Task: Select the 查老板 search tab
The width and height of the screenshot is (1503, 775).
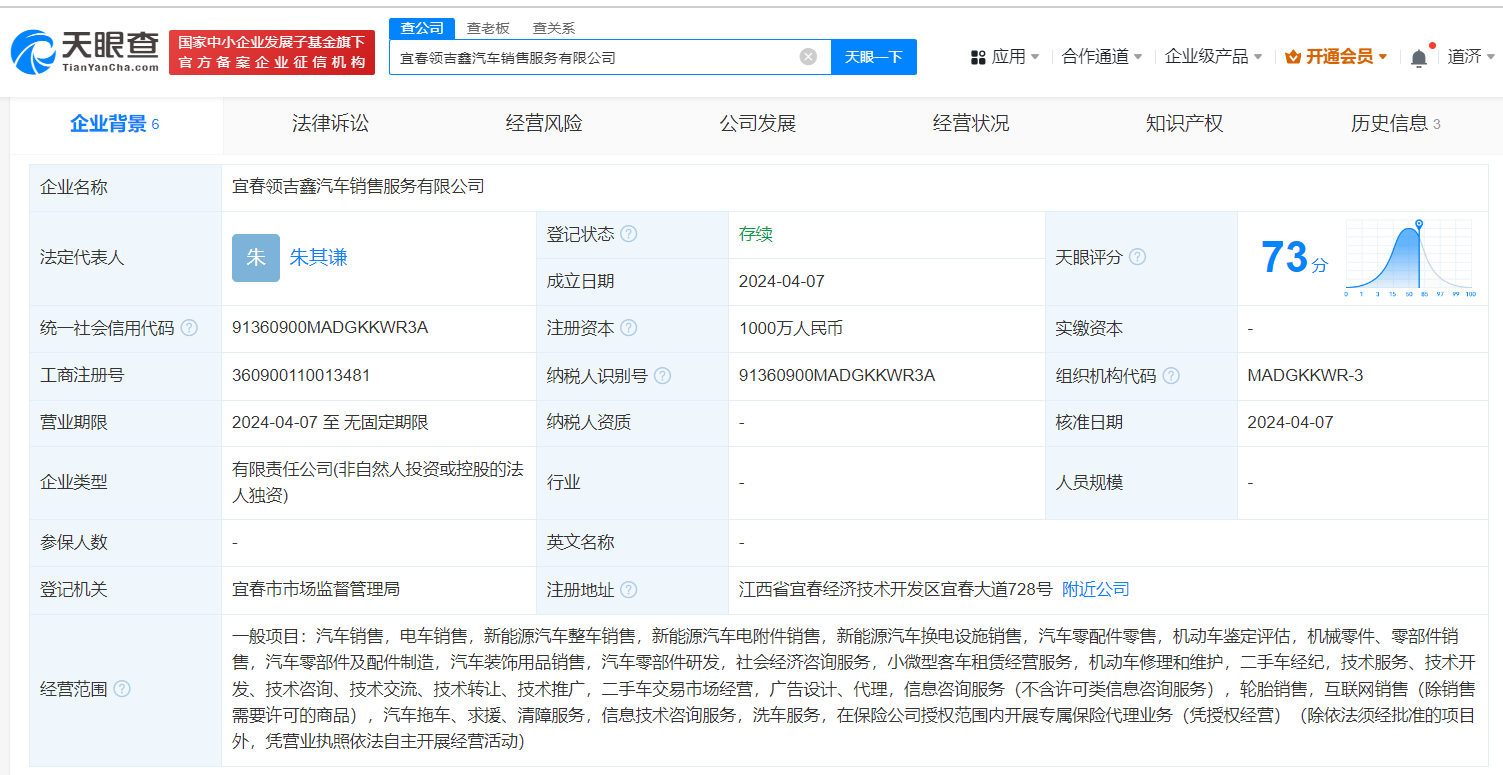Action: point(488,28)
